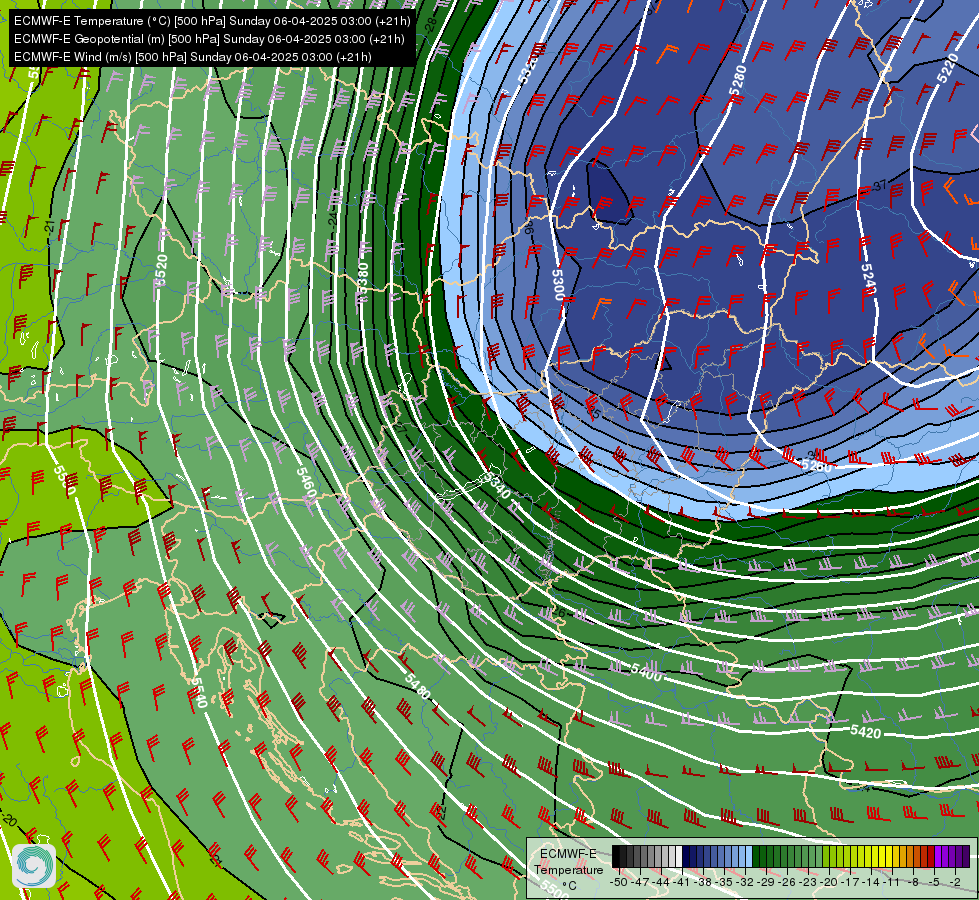Select the light blue -32 swatch in legend
Screen dimensions: 979x900
[749, 856]
